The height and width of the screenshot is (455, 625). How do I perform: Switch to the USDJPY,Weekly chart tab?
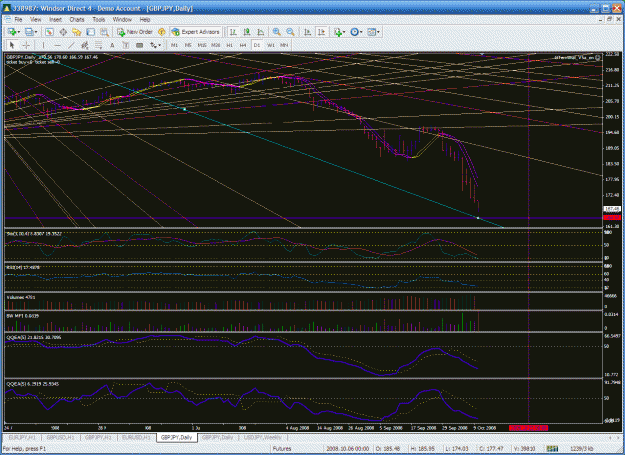(x=262, y=437)
